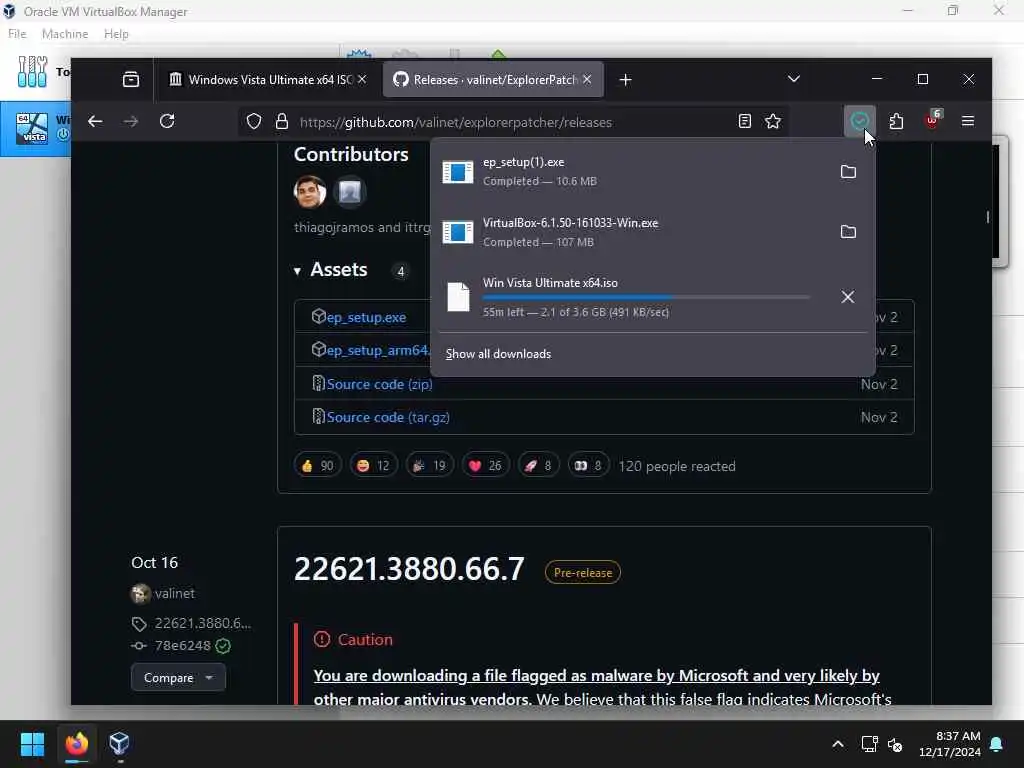The width and height of the screenshot is (1024, 768).
Task: Cancel the Win Vista Ultimate x64.iso download
Action: coord(848,297)
